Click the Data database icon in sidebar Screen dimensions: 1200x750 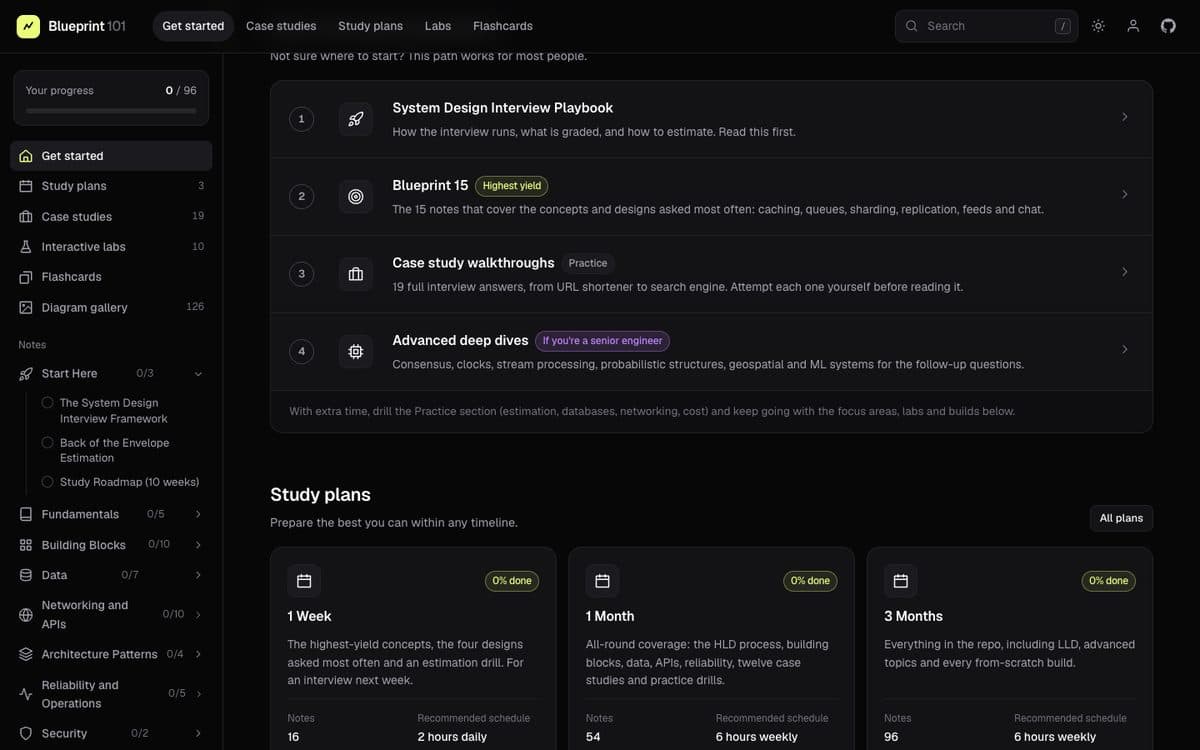26,575
